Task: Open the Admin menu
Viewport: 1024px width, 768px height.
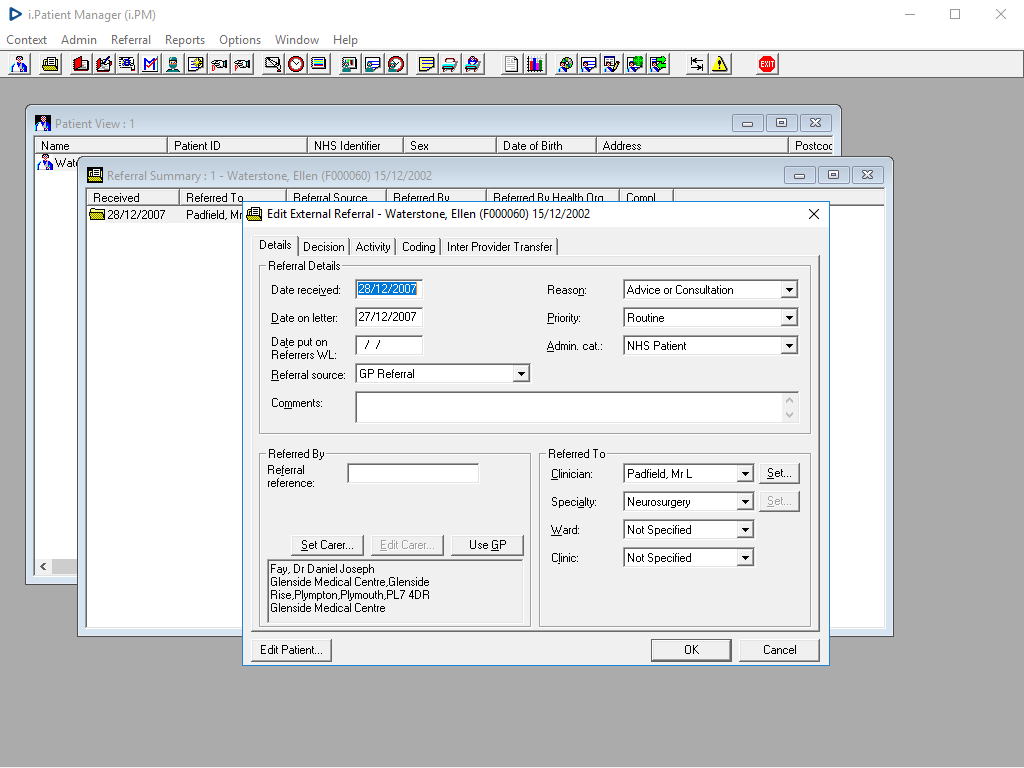Action: [x=78, y=40]
